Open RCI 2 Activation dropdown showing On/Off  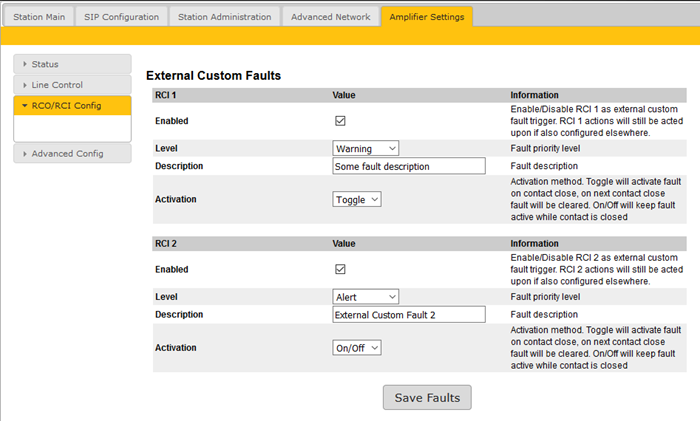coord(357,347)
